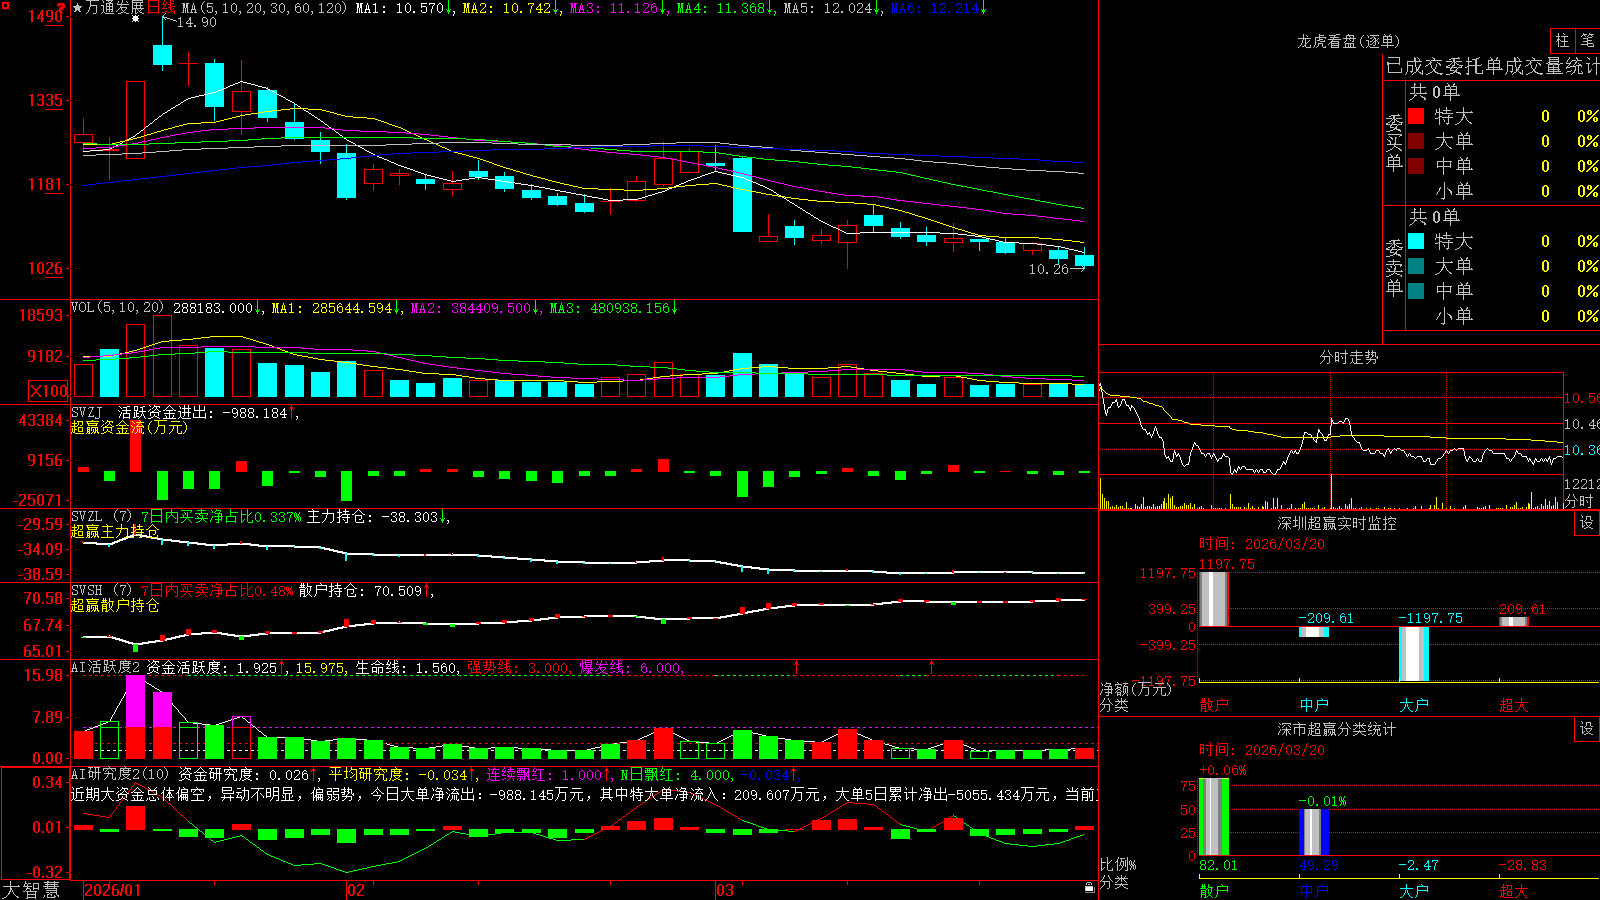Click the 14.90 high price label
The height and width of the screenshot is (900, 1600).
[x=196, y=22]
